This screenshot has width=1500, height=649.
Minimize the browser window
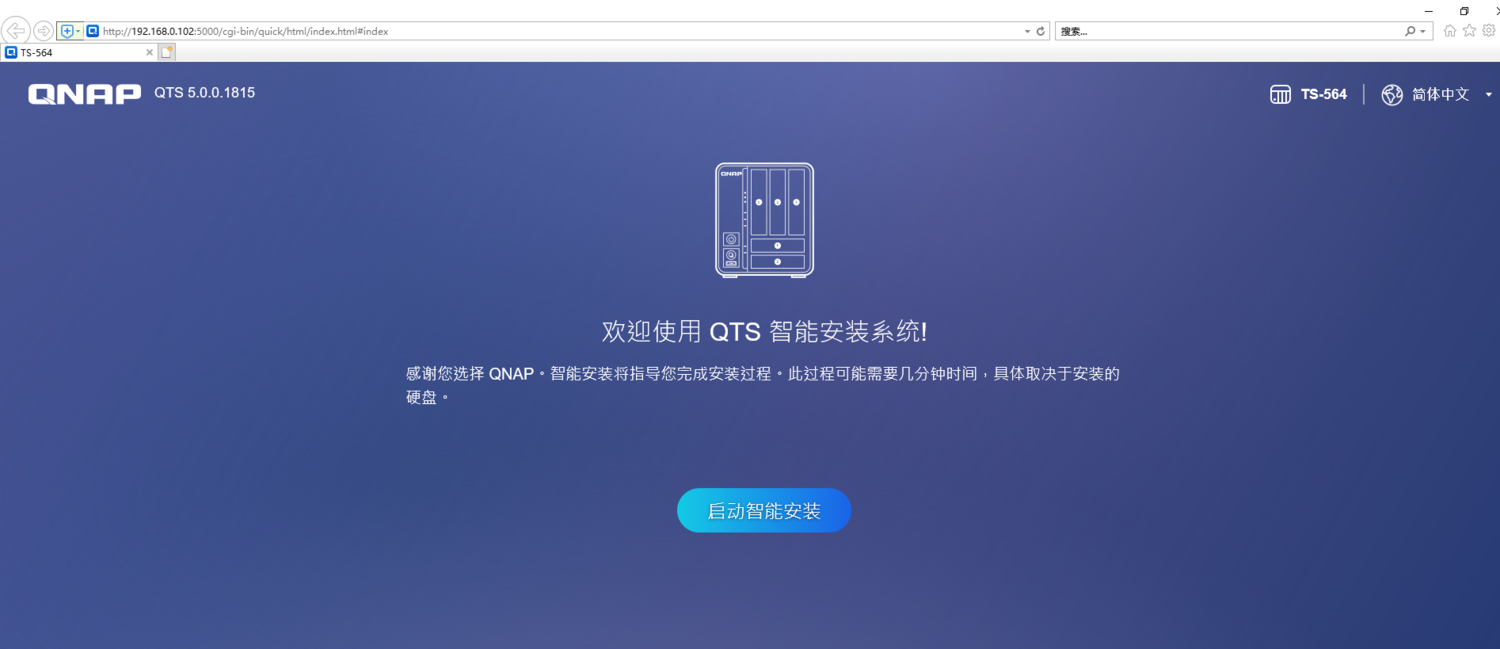coord(1430,10)
